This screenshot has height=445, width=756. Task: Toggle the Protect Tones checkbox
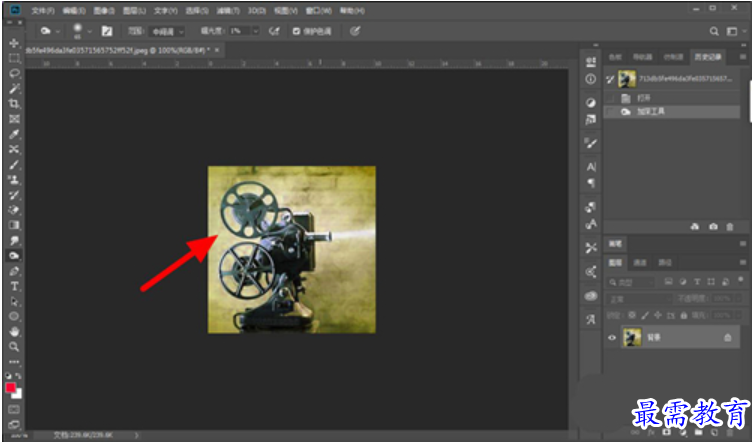[x=297, y=31]
